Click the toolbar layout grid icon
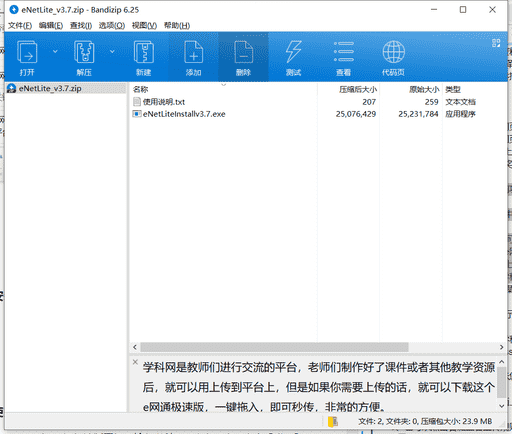The image size is (512, 434). pyautogui.click(x=496, y=43)
